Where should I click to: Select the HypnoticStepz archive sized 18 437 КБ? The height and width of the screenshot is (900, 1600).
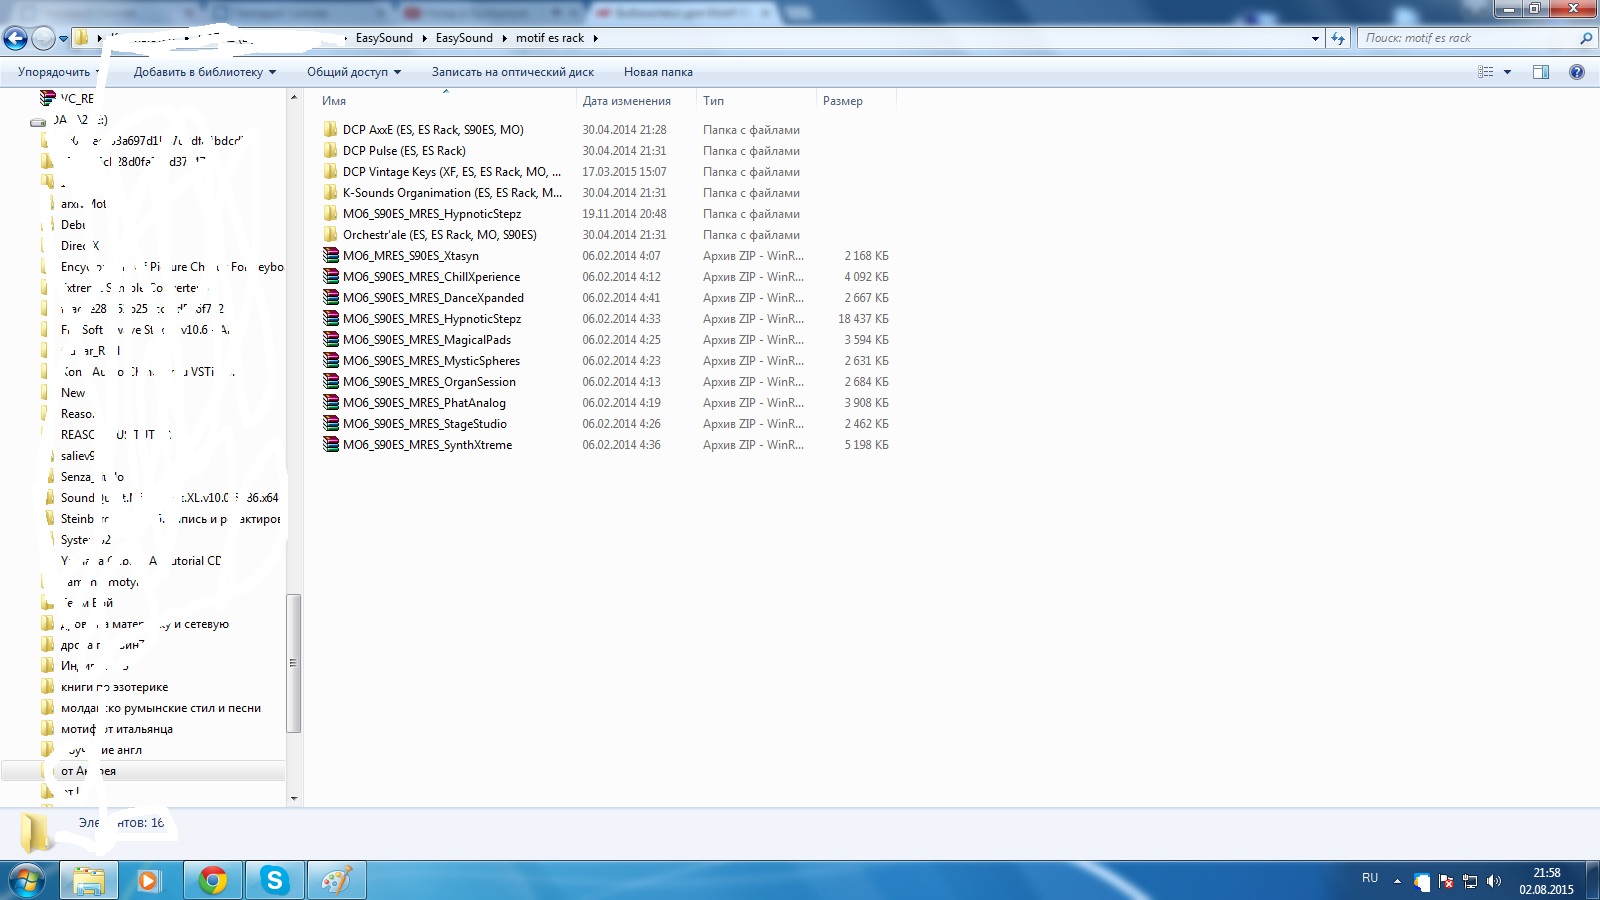pos(432,319)
